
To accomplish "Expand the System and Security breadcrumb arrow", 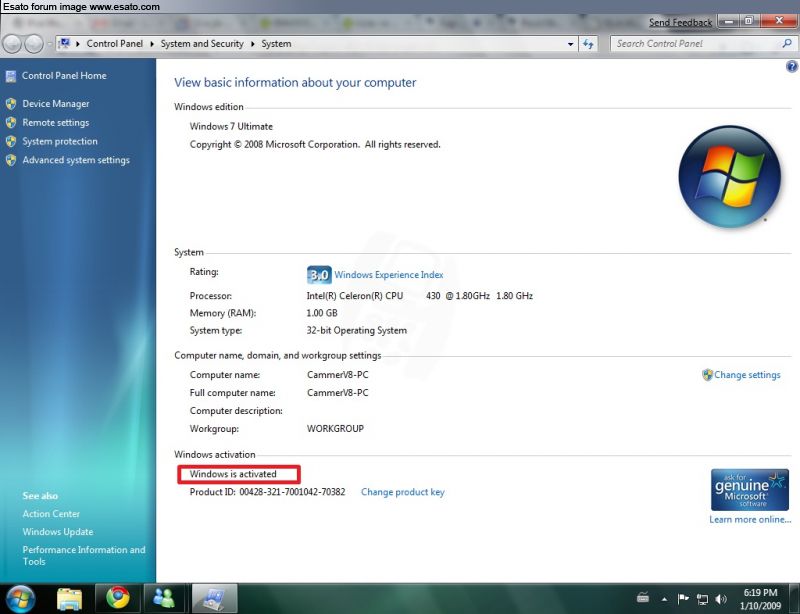I will click(253, 44).
